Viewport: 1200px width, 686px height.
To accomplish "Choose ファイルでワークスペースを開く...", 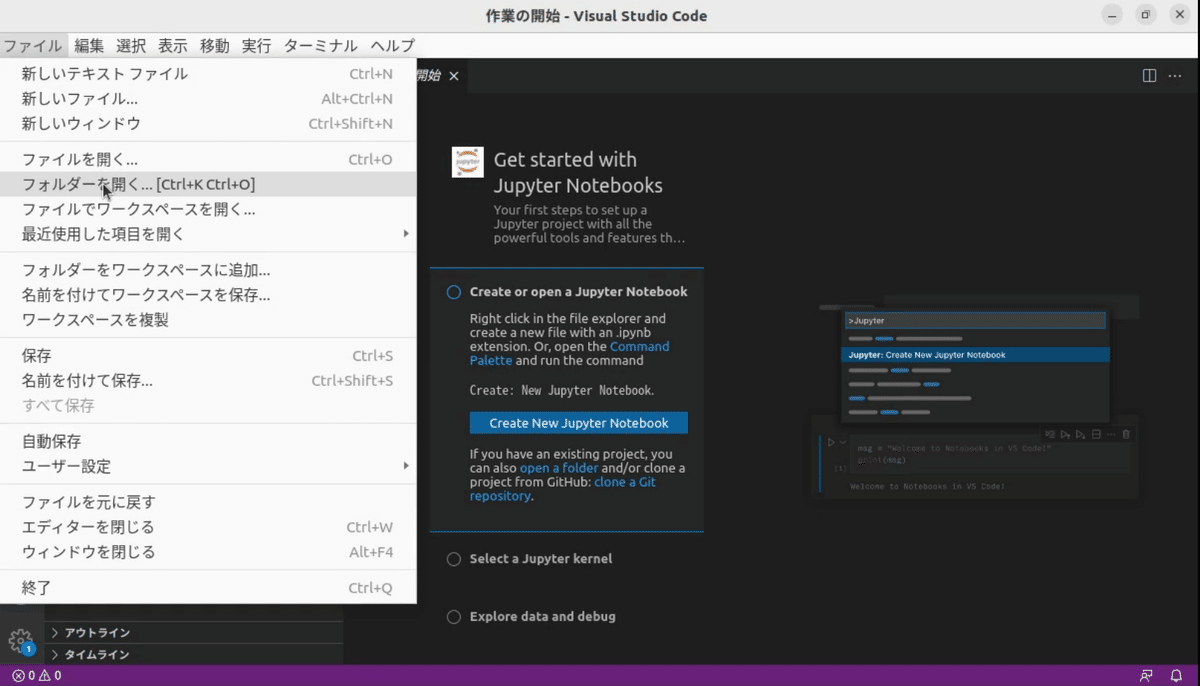I will click(208, 209).
